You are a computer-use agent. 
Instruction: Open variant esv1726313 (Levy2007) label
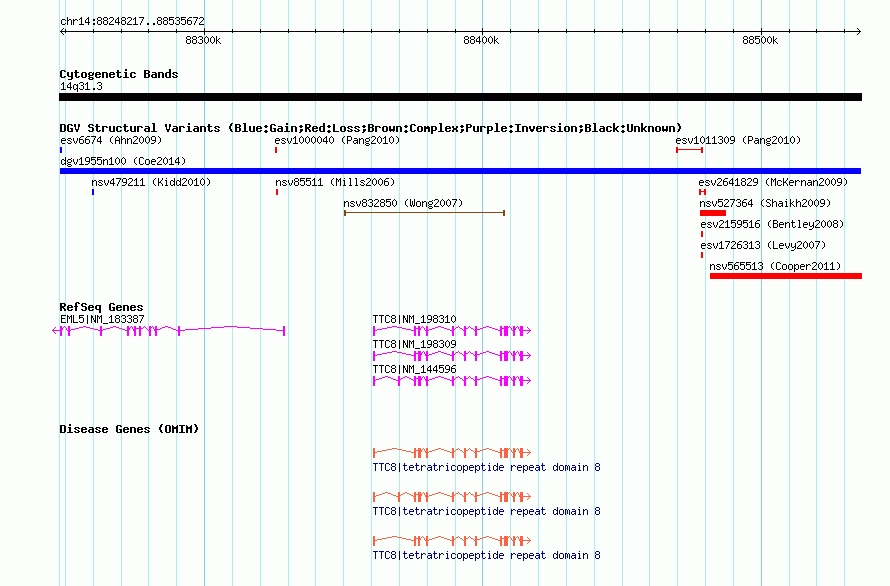tap(763, 245)
